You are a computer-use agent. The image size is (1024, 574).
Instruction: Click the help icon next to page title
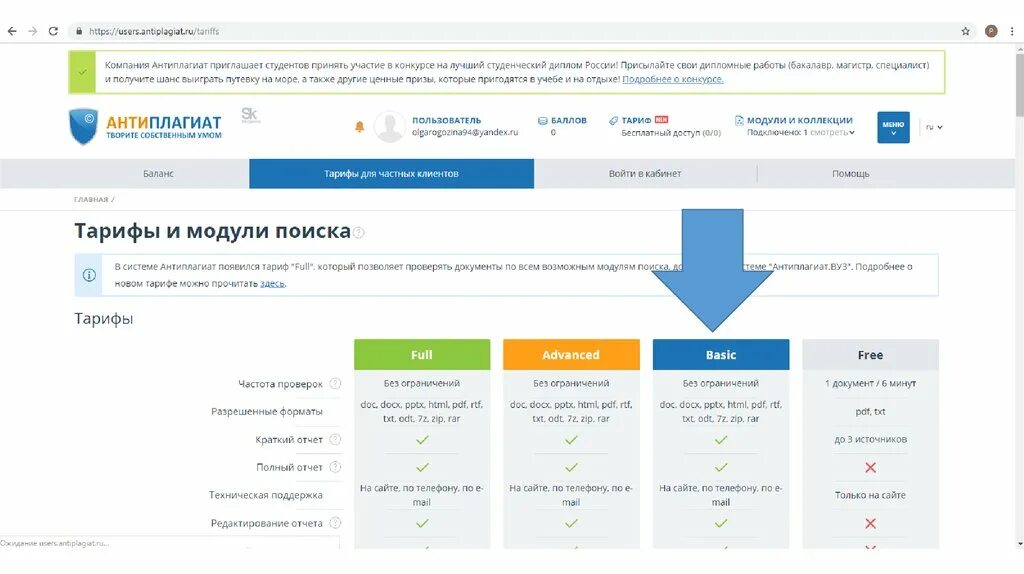click(x=359, y=232)
